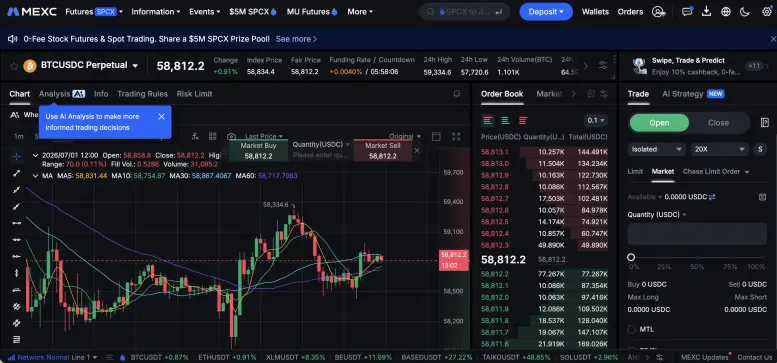Set quantity slider to 50% mark
This screenshot has height=363, width=777.
(x=697, y=257)
